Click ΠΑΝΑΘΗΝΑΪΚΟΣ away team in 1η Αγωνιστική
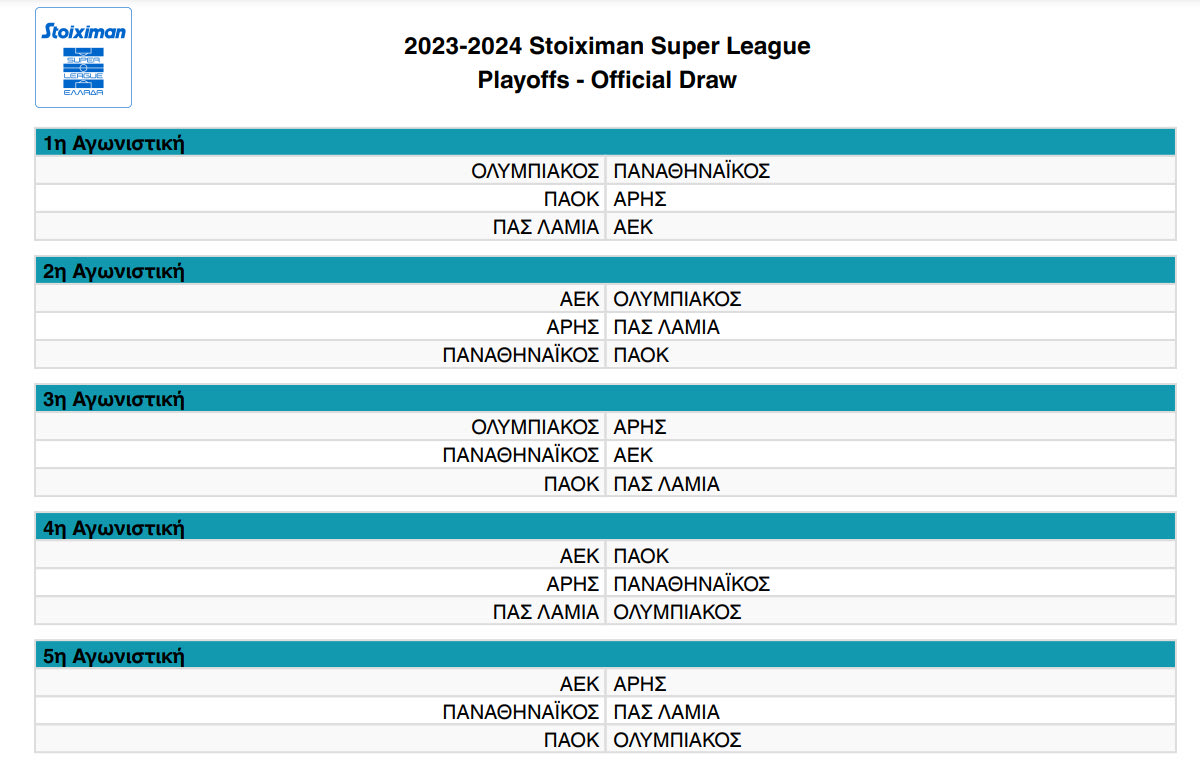Image resolution: width=1200 pixels, height=765 pixels. click(x=692, y=171)
